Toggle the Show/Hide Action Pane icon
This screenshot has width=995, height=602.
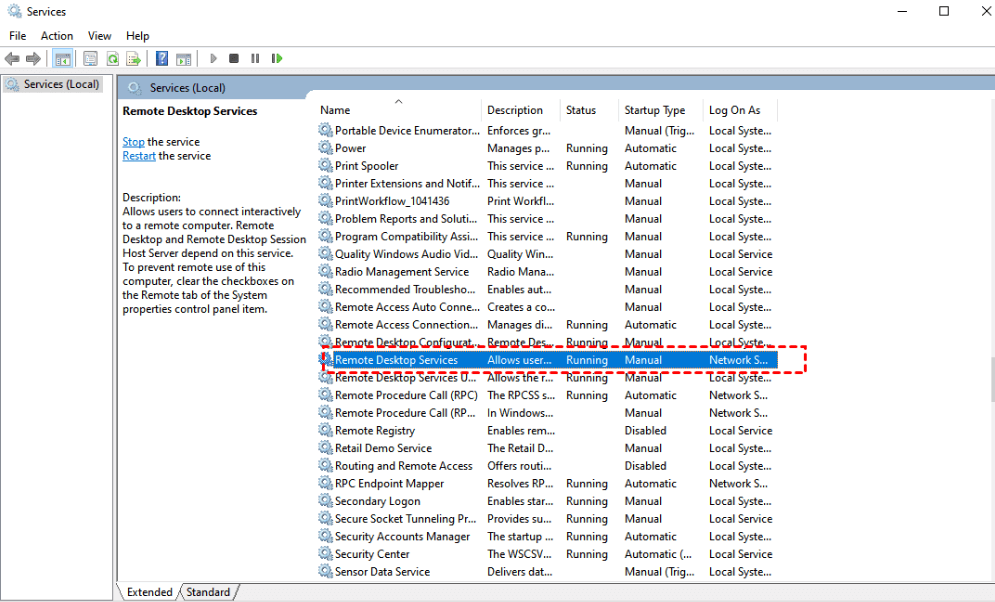click(x=183, y=59)
